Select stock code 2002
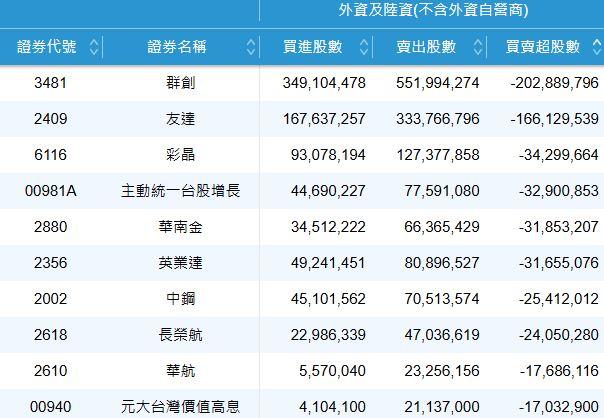Image resolution: width=604 pixels, height=418 pixels. (x=50, y=299)
